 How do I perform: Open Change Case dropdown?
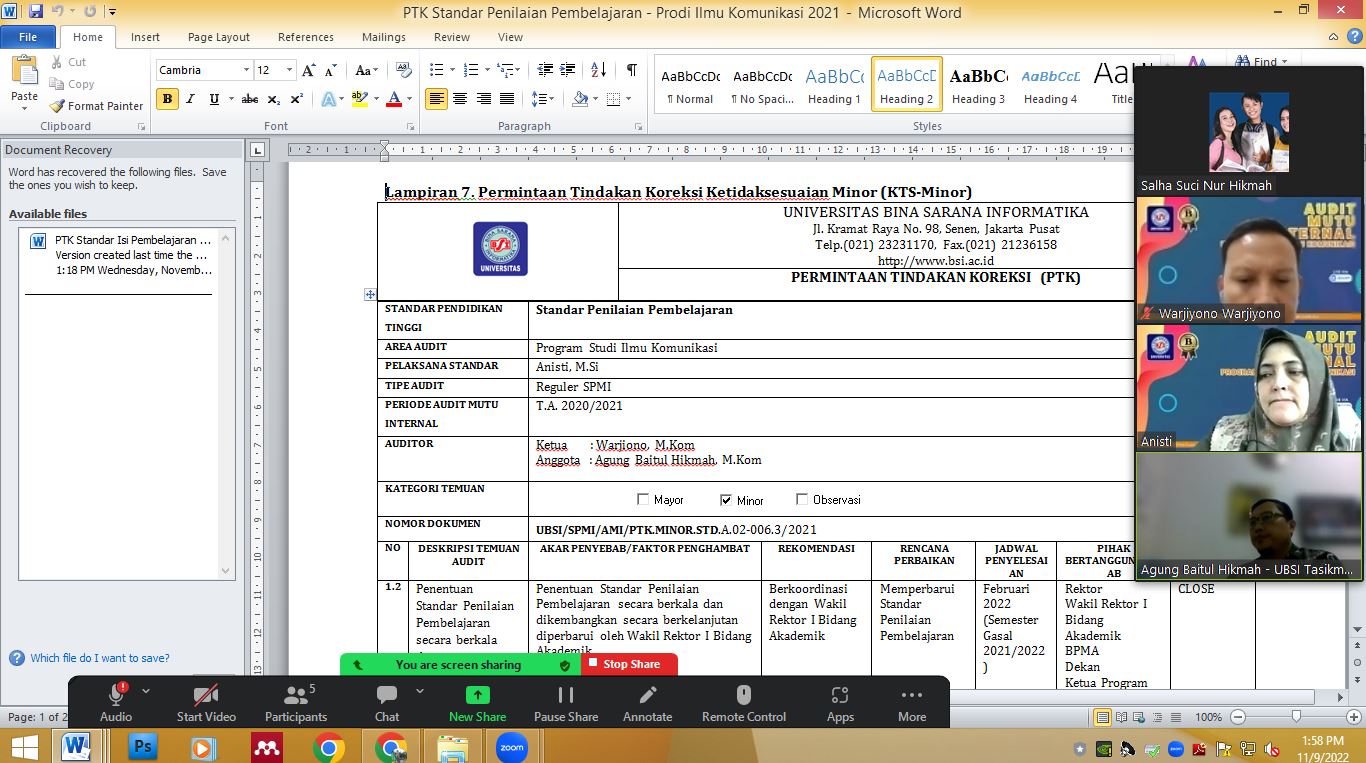pyautogui.click(x=367, y=70)
